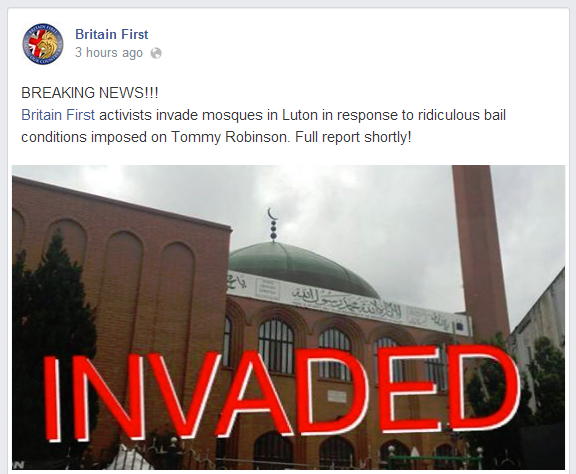Open the inline Britain First mention link
Viewport: 576px width, 474px height.
point(58,115)
